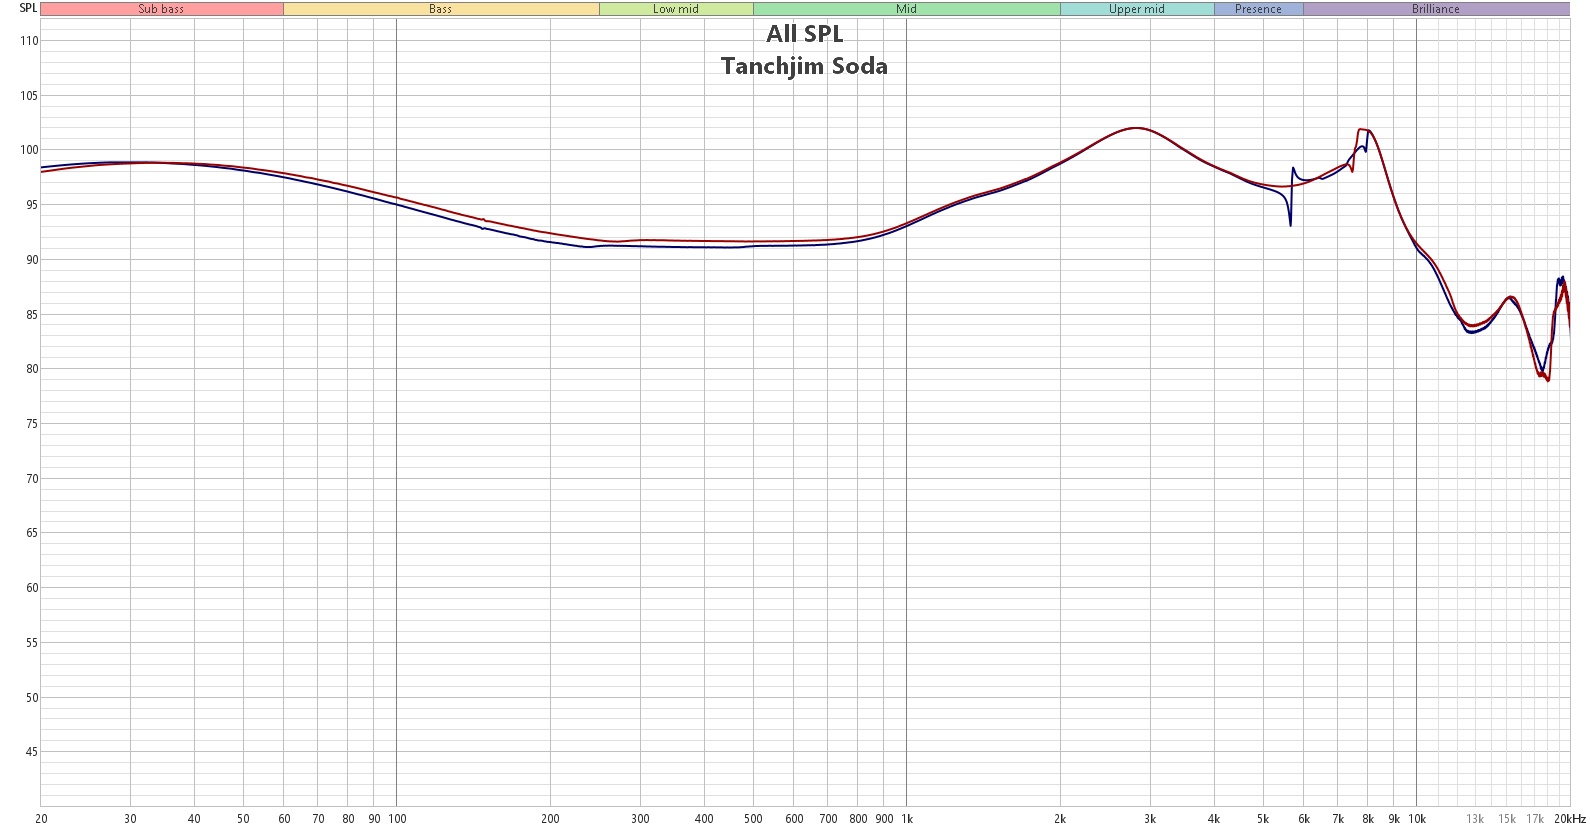Click the 45 value on SPL axis
Viewport: 1590px width, 831px height.
tap(32, 752)
